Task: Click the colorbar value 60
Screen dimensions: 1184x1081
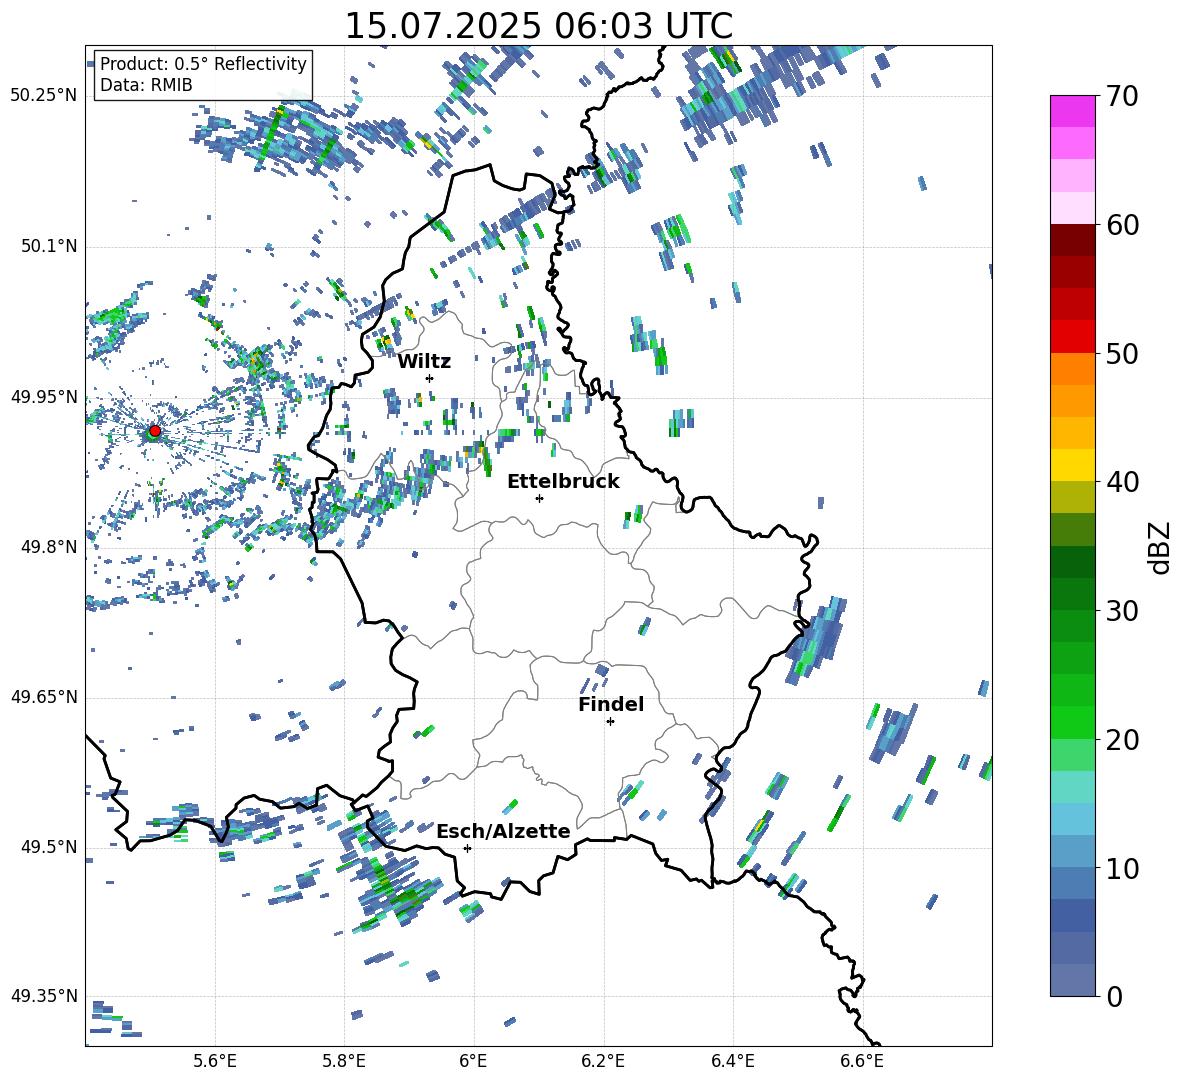Action: 1122,225
